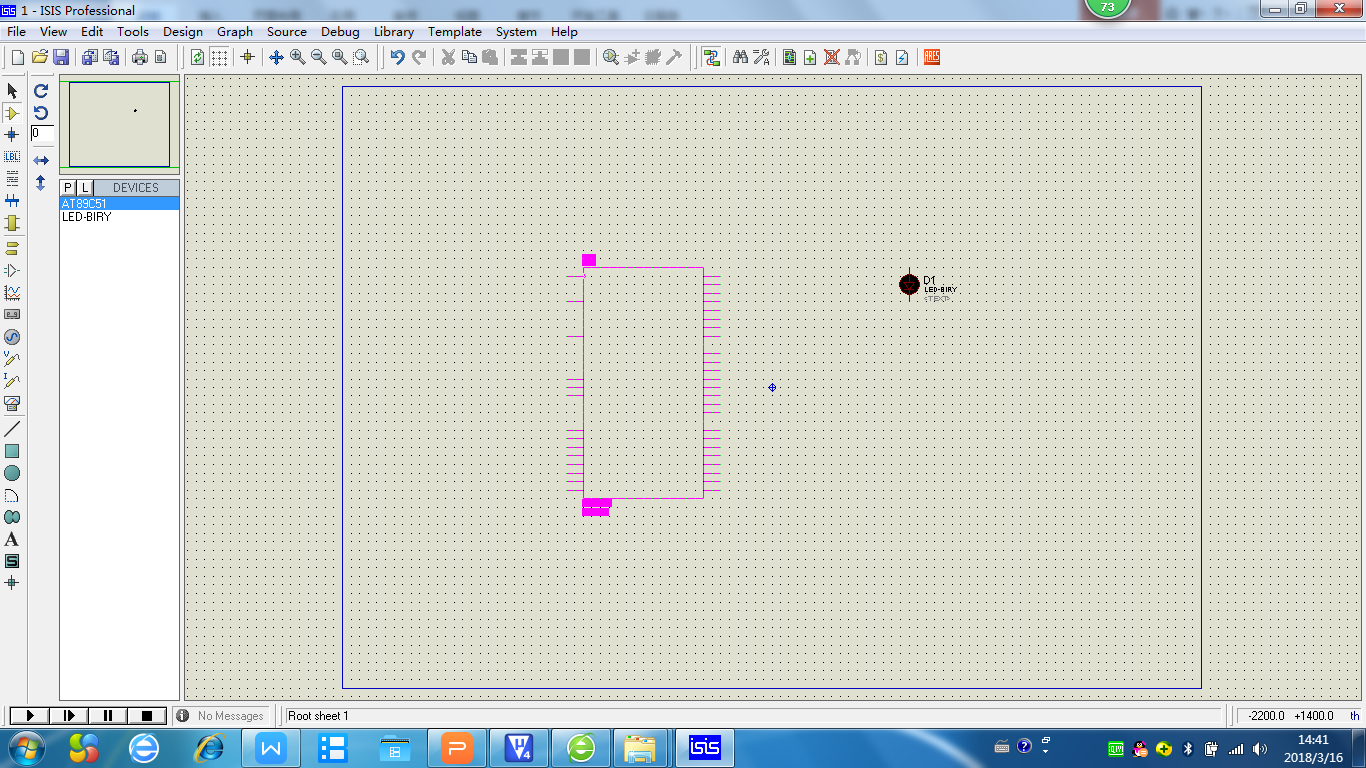Open the Library menu

tap(393, 31)
